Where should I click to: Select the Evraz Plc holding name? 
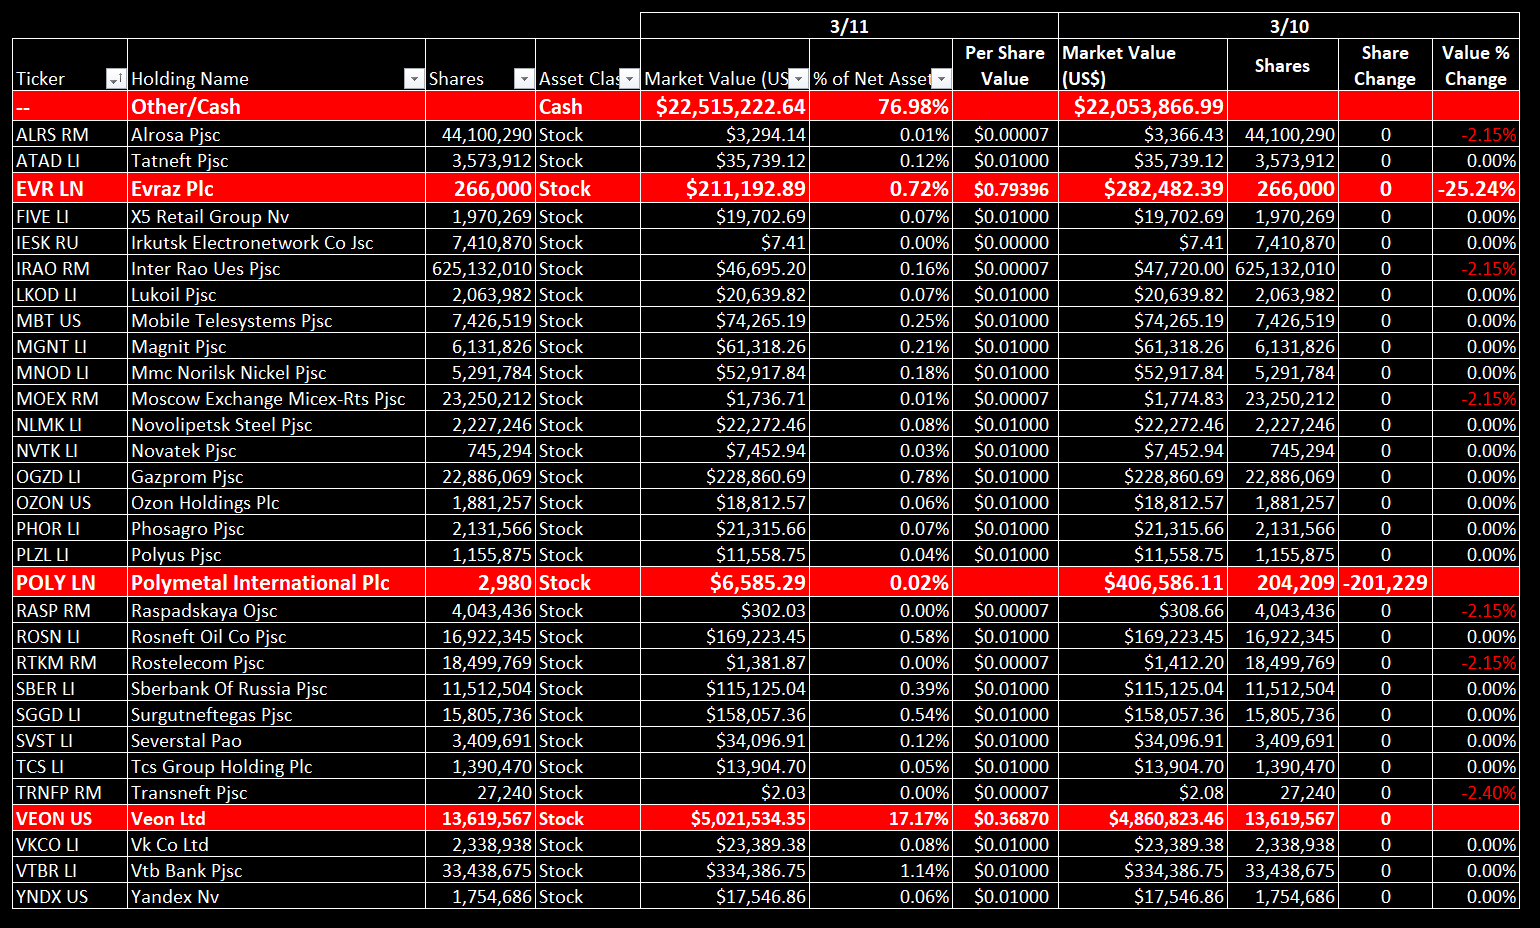coord(277,189)
